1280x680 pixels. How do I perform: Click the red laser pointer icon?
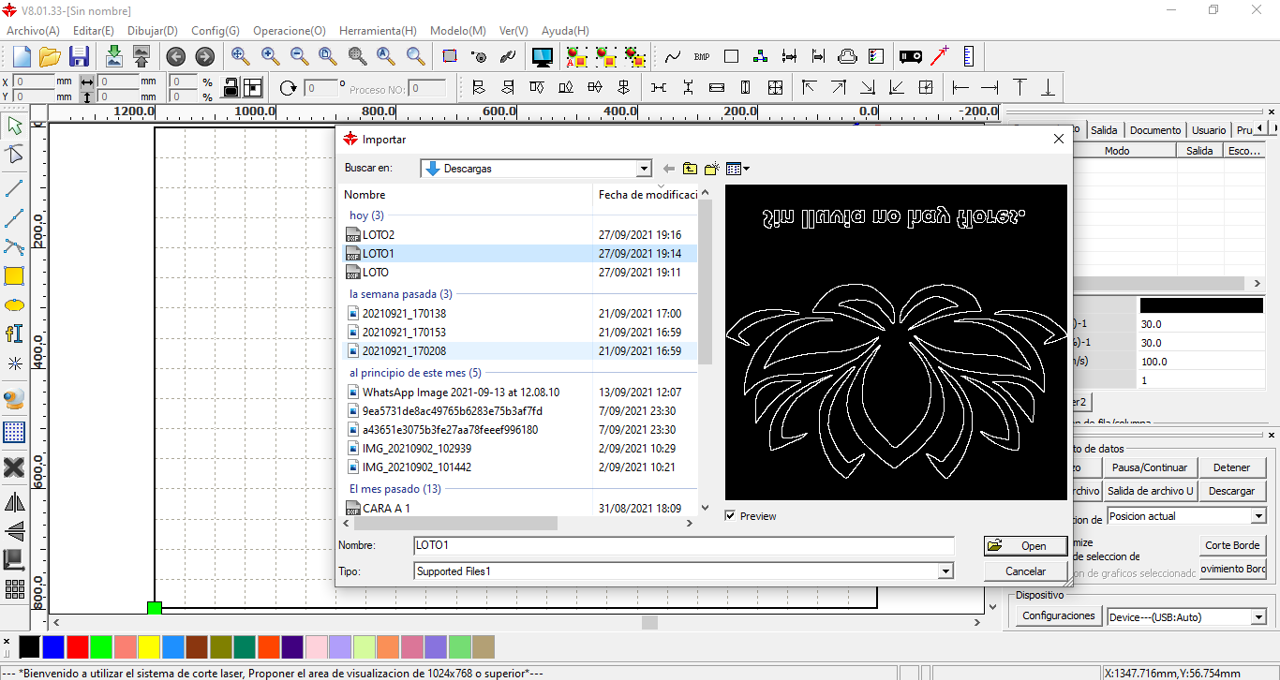pos(940,57)
